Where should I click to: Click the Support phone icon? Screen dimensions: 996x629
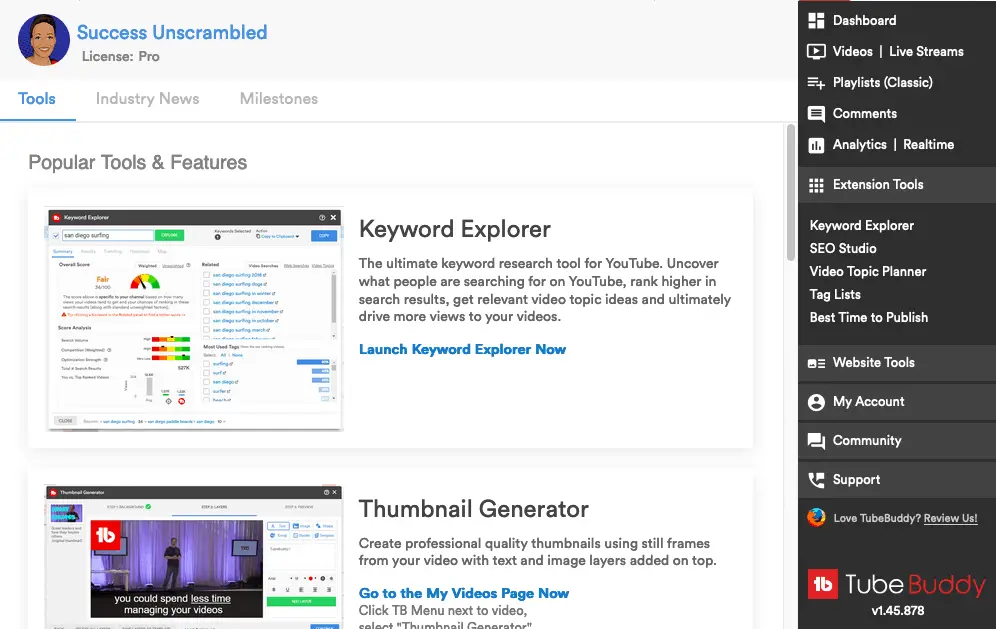click(x=816, y=480)
